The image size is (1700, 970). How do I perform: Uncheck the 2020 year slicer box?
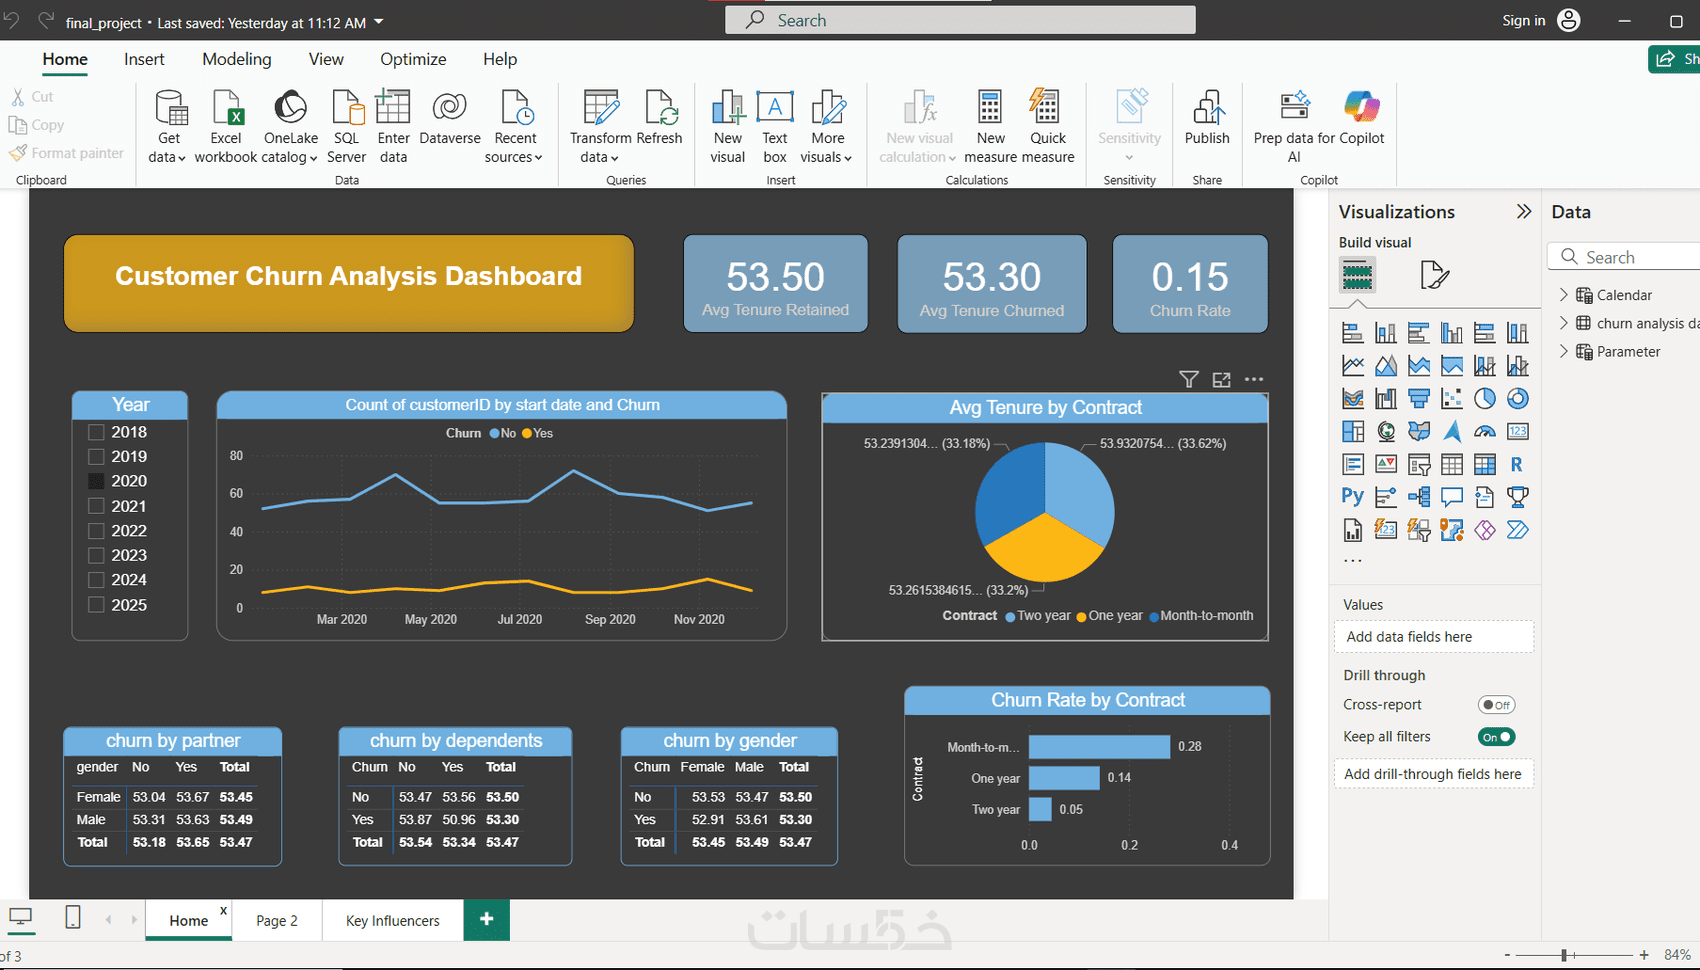tap(96, 481)
